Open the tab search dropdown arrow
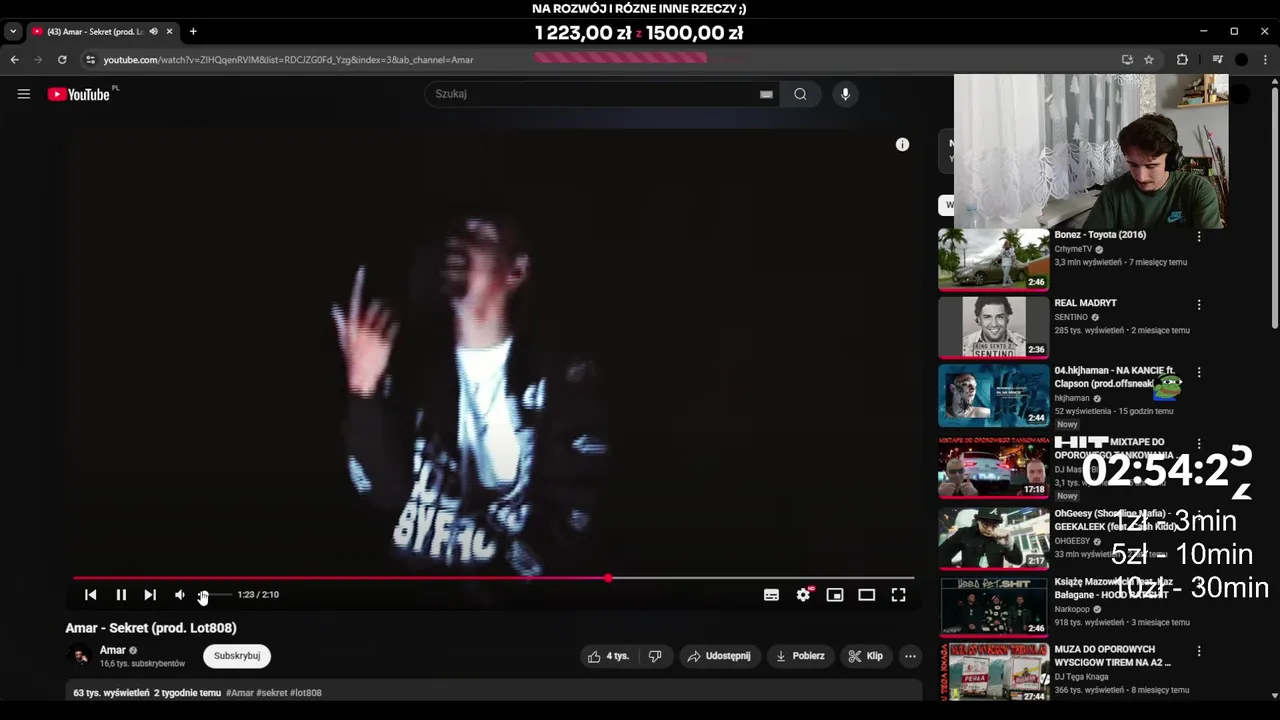This screenshot has width=1280, height=720. point(13,32)
